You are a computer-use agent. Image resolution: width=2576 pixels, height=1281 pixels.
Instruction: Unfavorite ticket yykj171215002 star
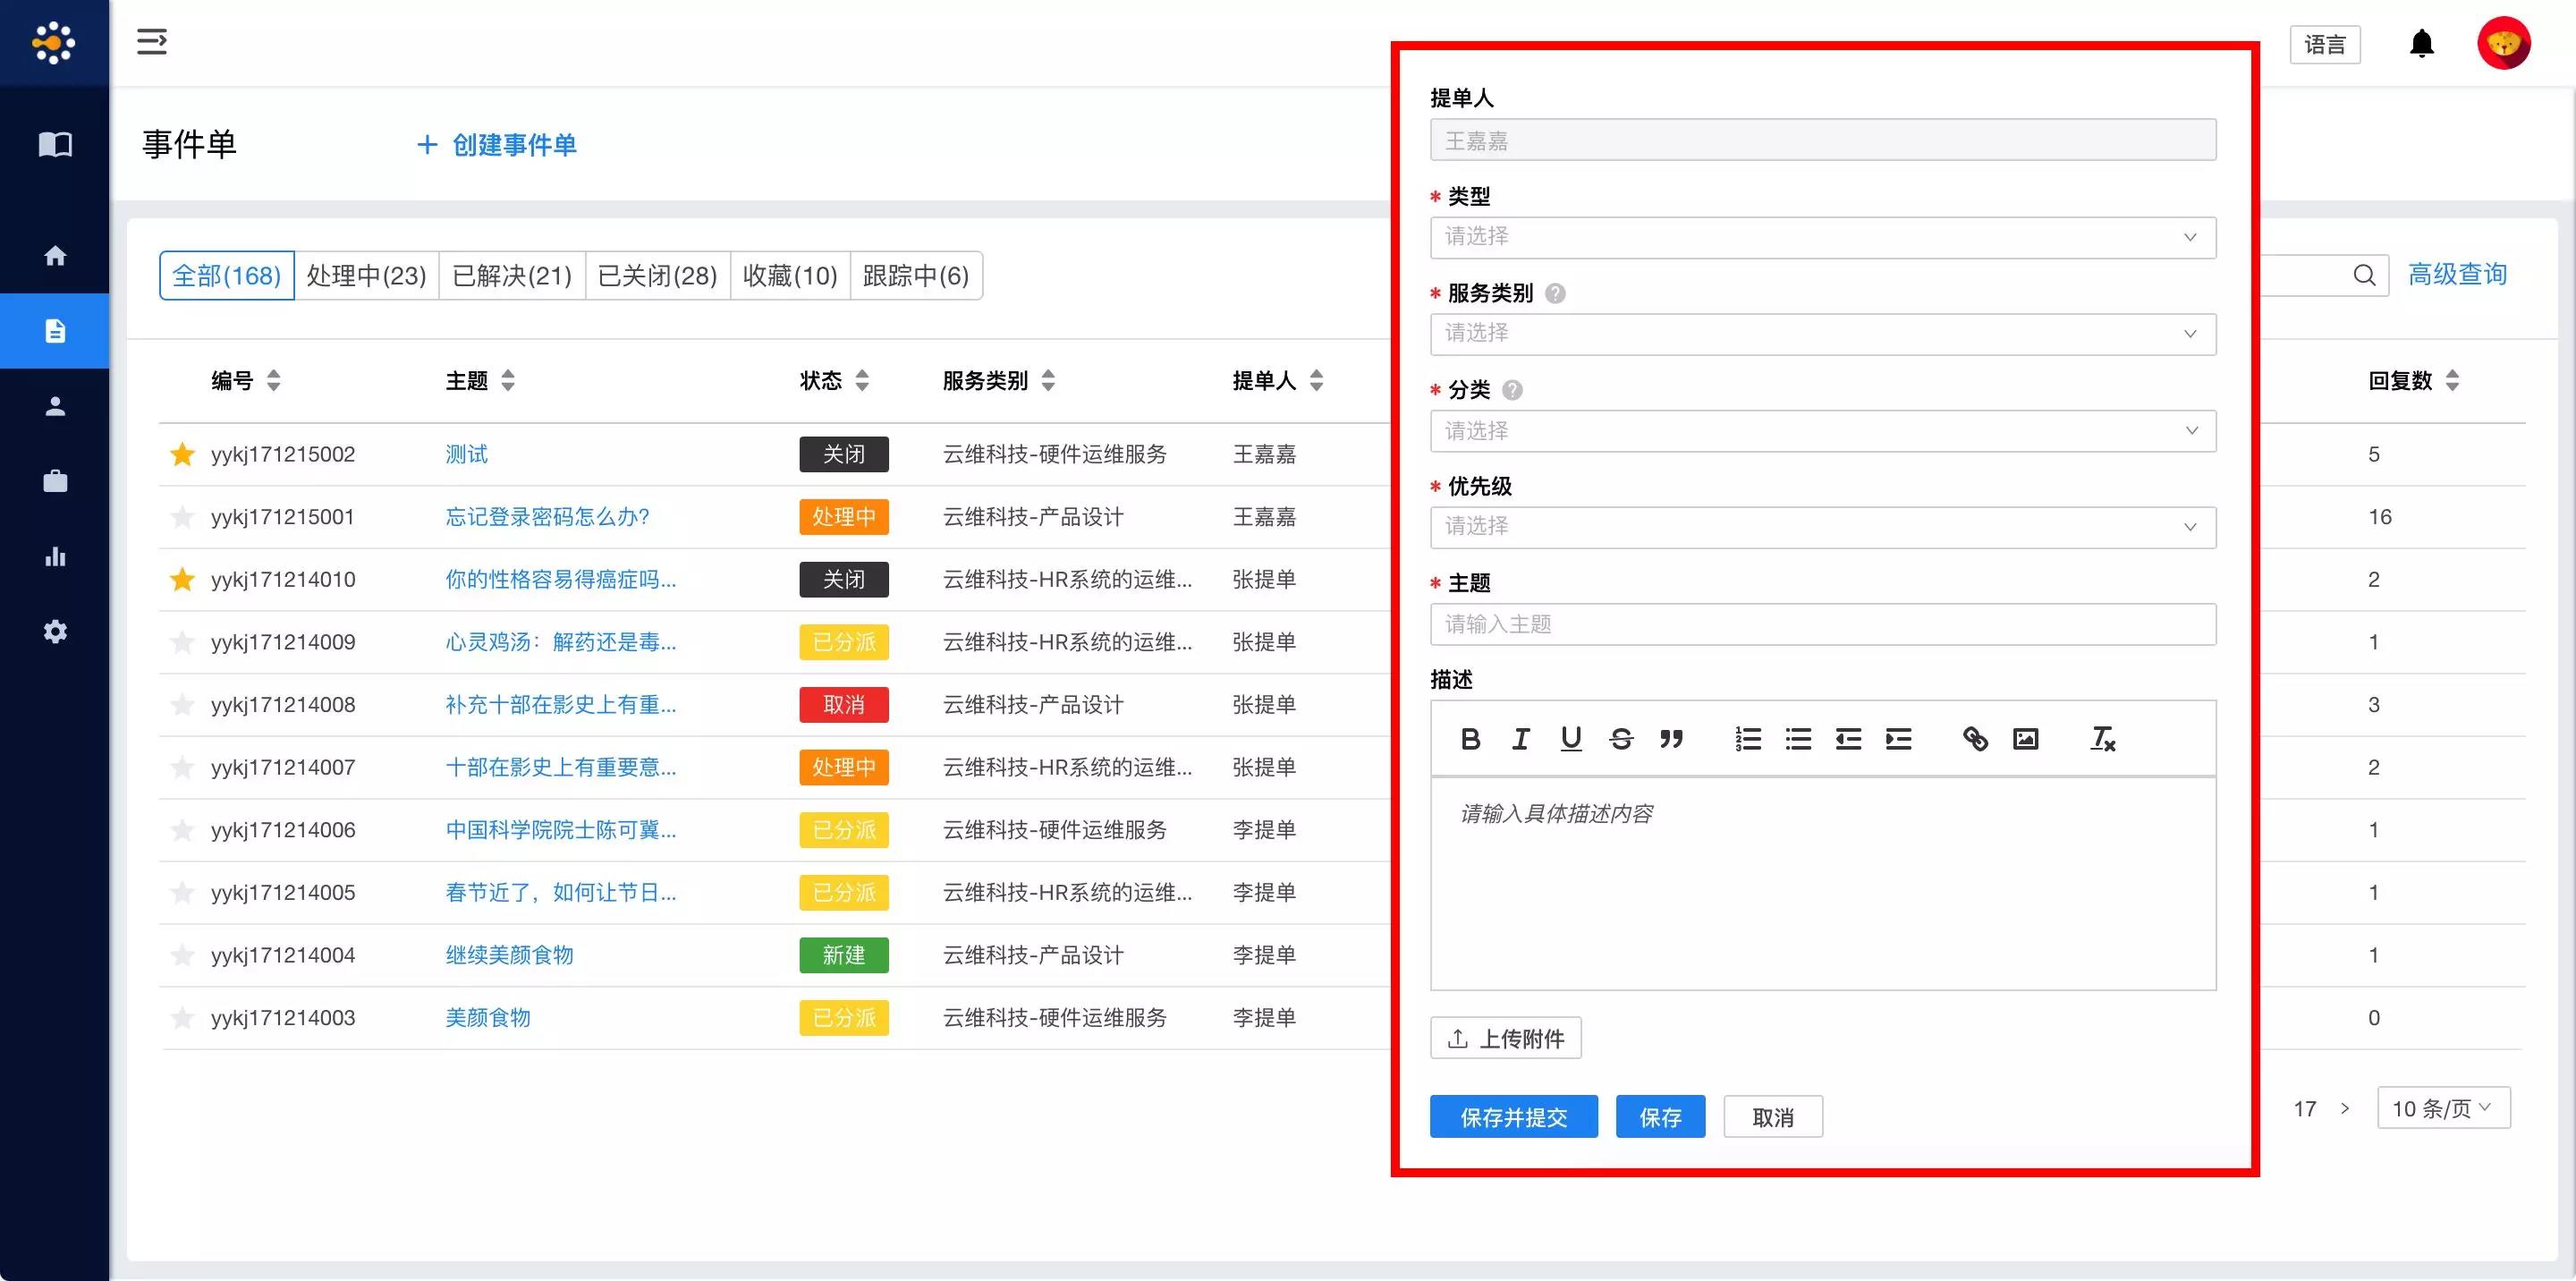pos(182,455)
